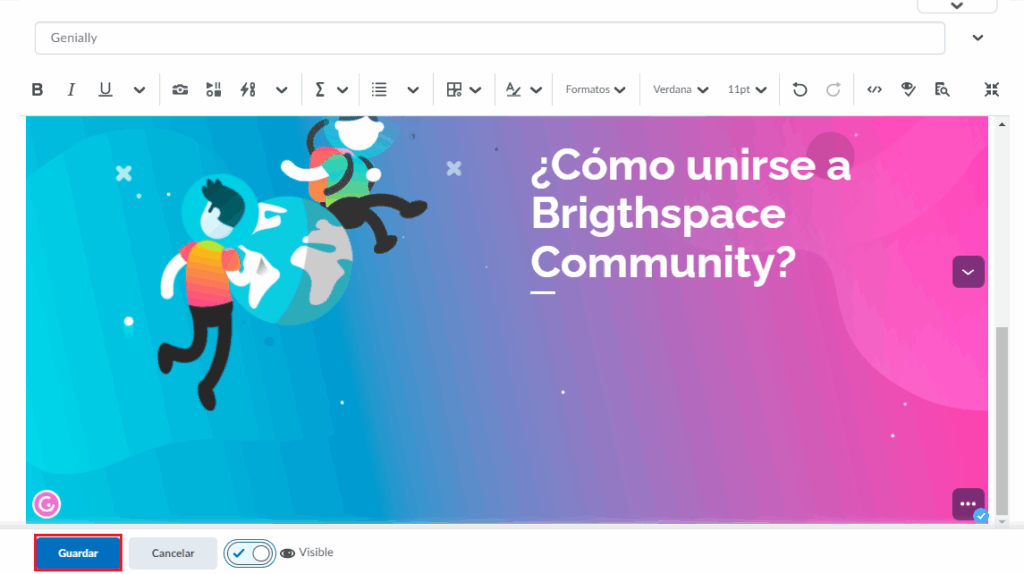Viewport: 1024px width, 574px height.
Task: Toggle the Visible switch
Action: tap(250, 553)
